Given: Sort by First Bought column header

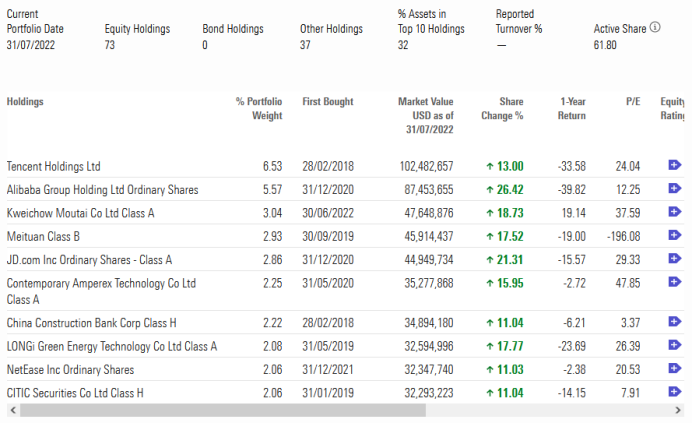Looking at the screenshot, I should coord(328,102).
